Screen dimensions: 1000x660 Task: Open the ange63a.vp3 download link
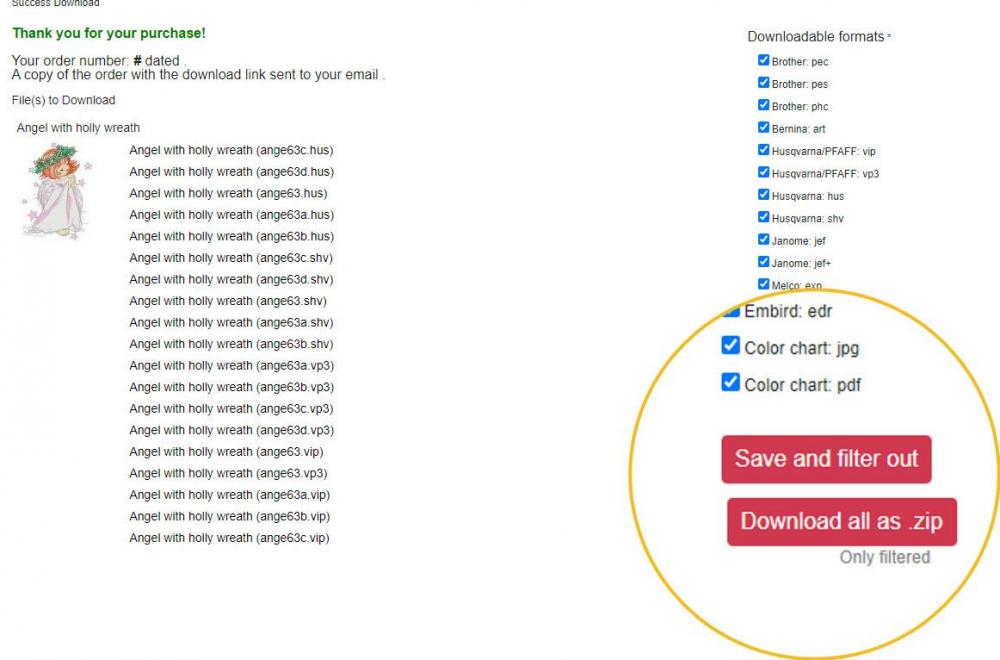pos(232,366)
